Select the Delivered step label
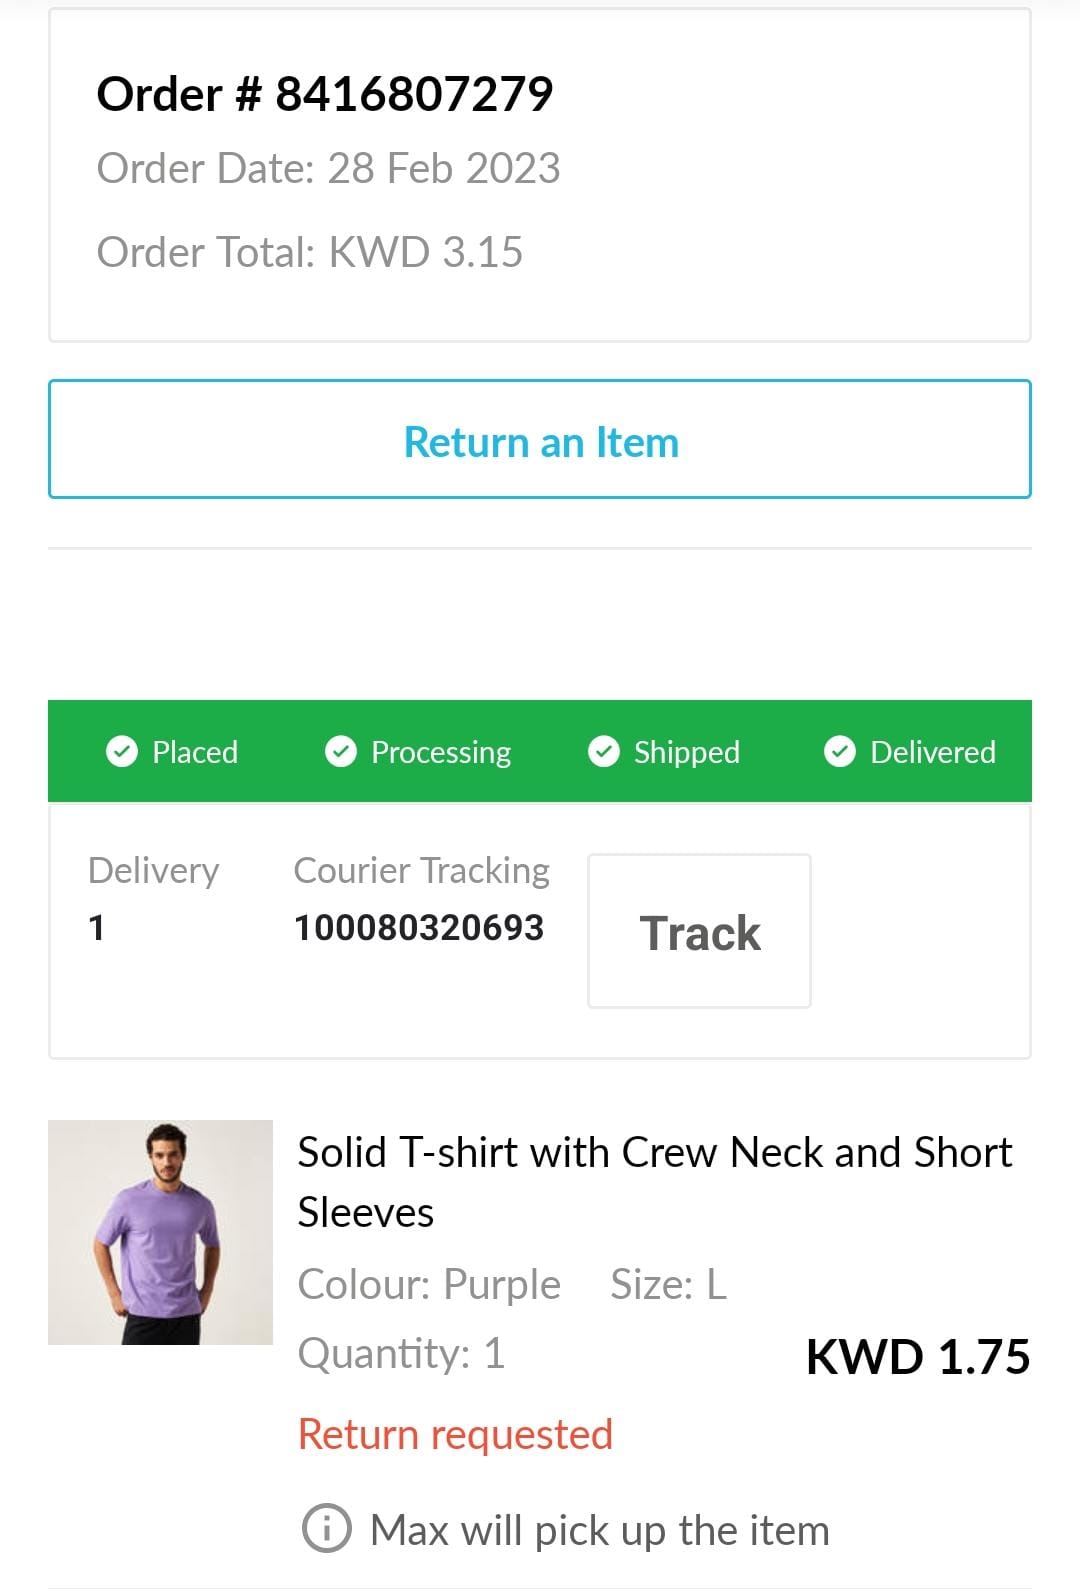This screenshot has height=1589, width=1080. pyautogui.click(x=932, y=752)
